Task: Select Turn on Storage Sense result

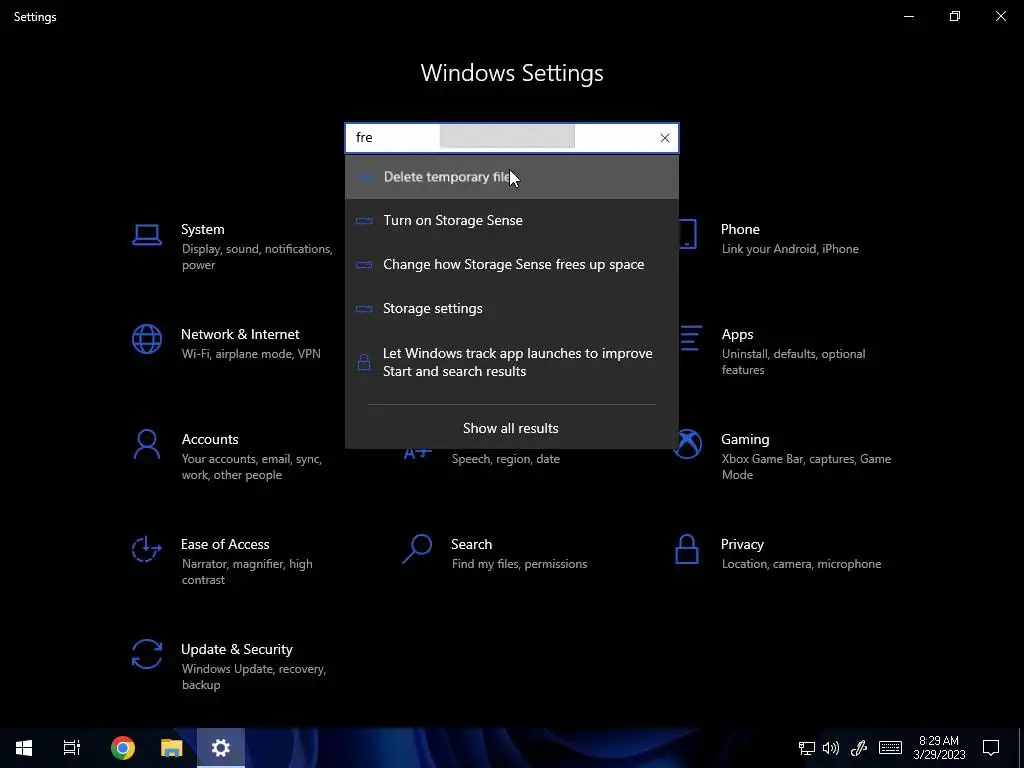Action: [512, 221]
